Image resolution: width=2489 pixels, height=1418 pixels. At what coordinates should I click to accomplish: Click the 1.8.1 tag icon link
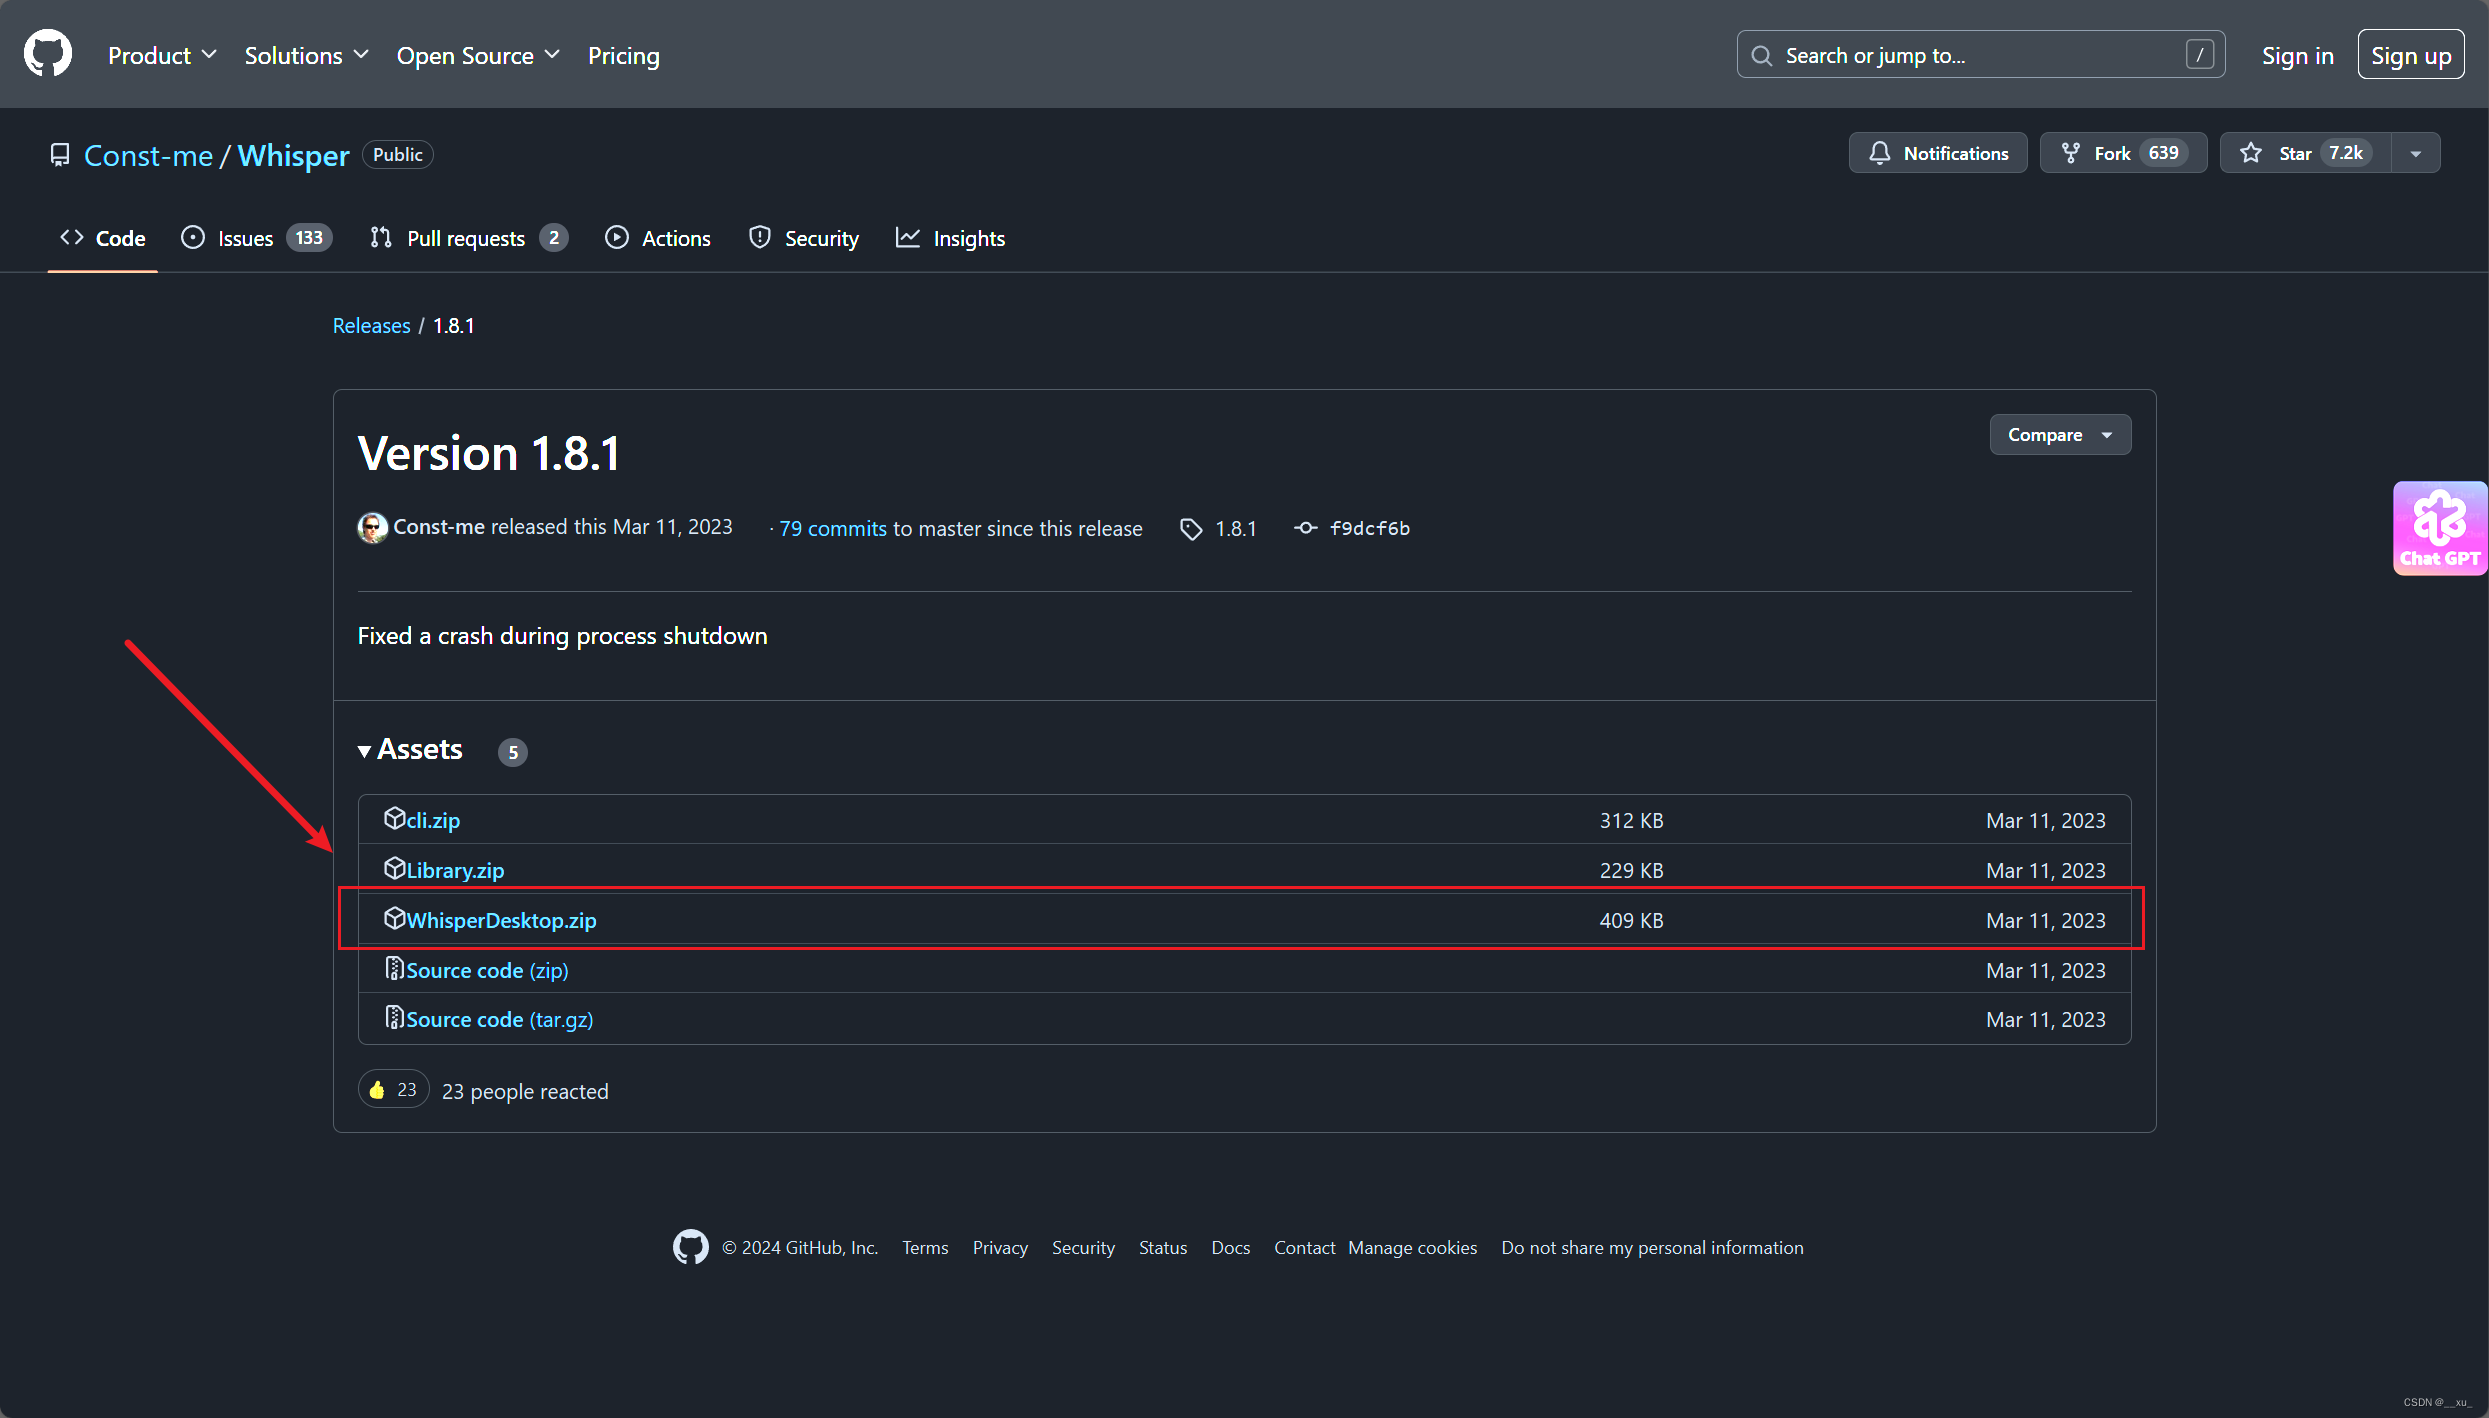[x=1219, y=528]
